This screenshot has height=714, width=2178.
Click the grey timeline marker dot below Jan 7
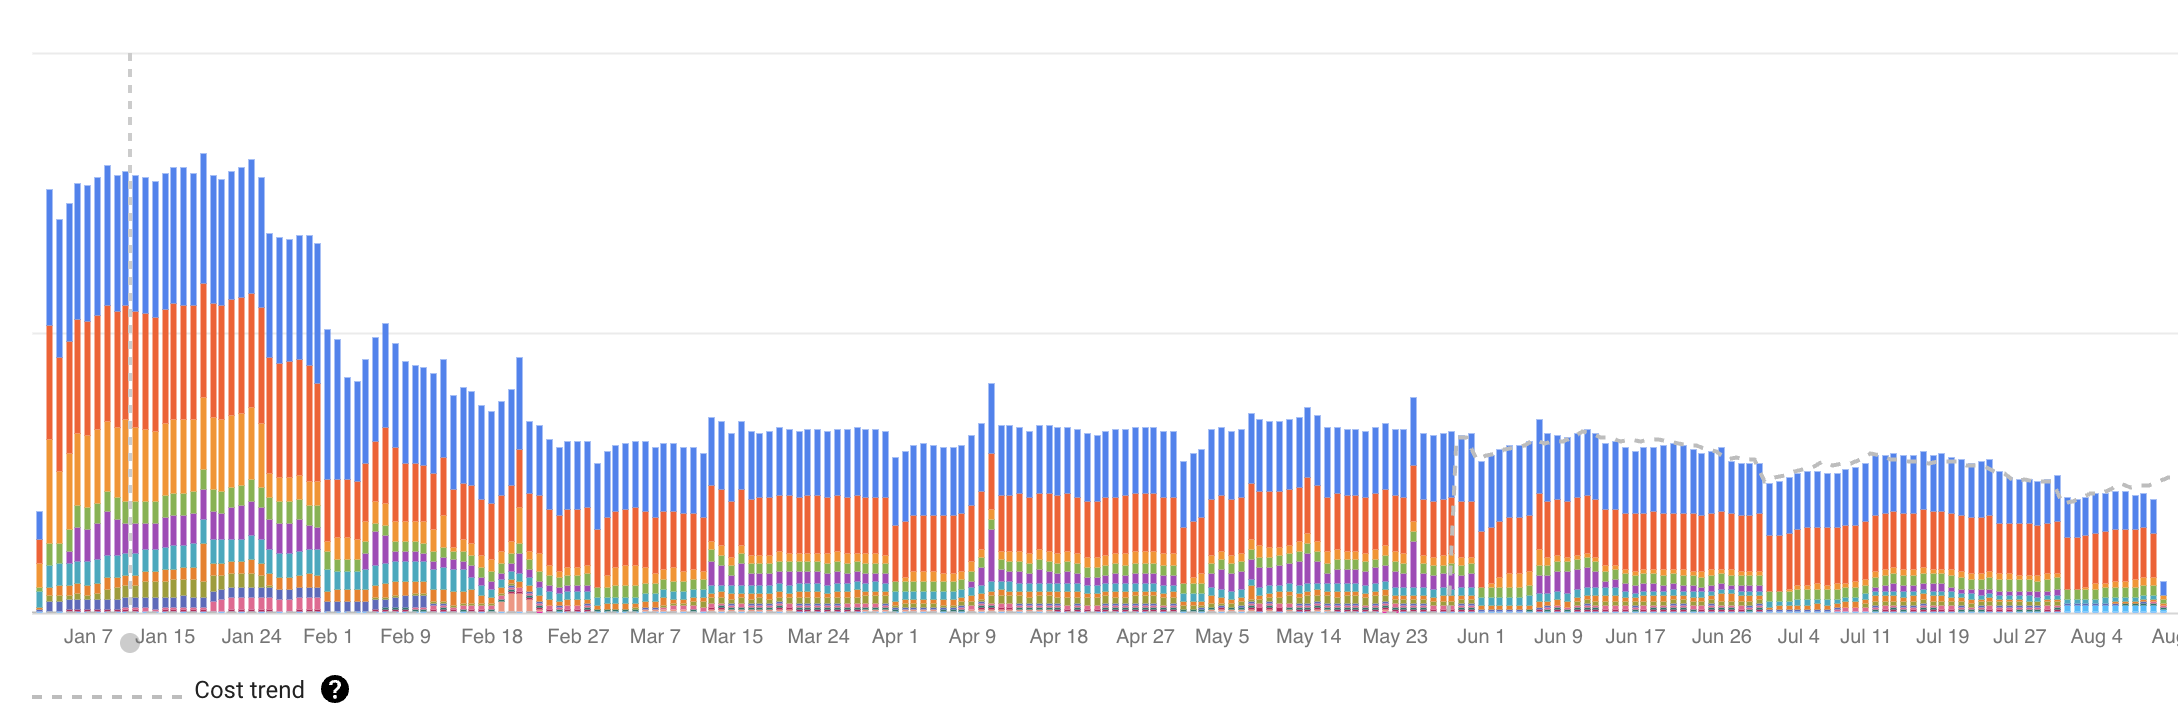click(130, 642)
